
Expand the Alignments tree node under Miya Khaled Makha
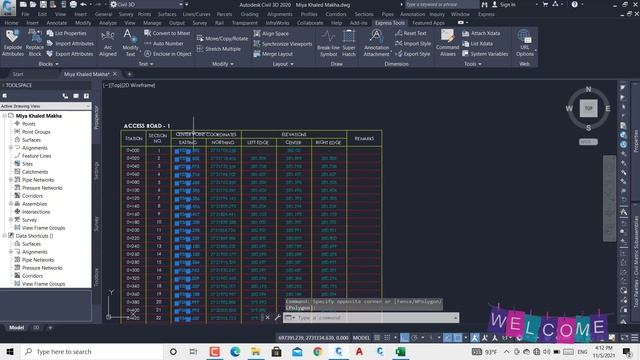[11, 148]
